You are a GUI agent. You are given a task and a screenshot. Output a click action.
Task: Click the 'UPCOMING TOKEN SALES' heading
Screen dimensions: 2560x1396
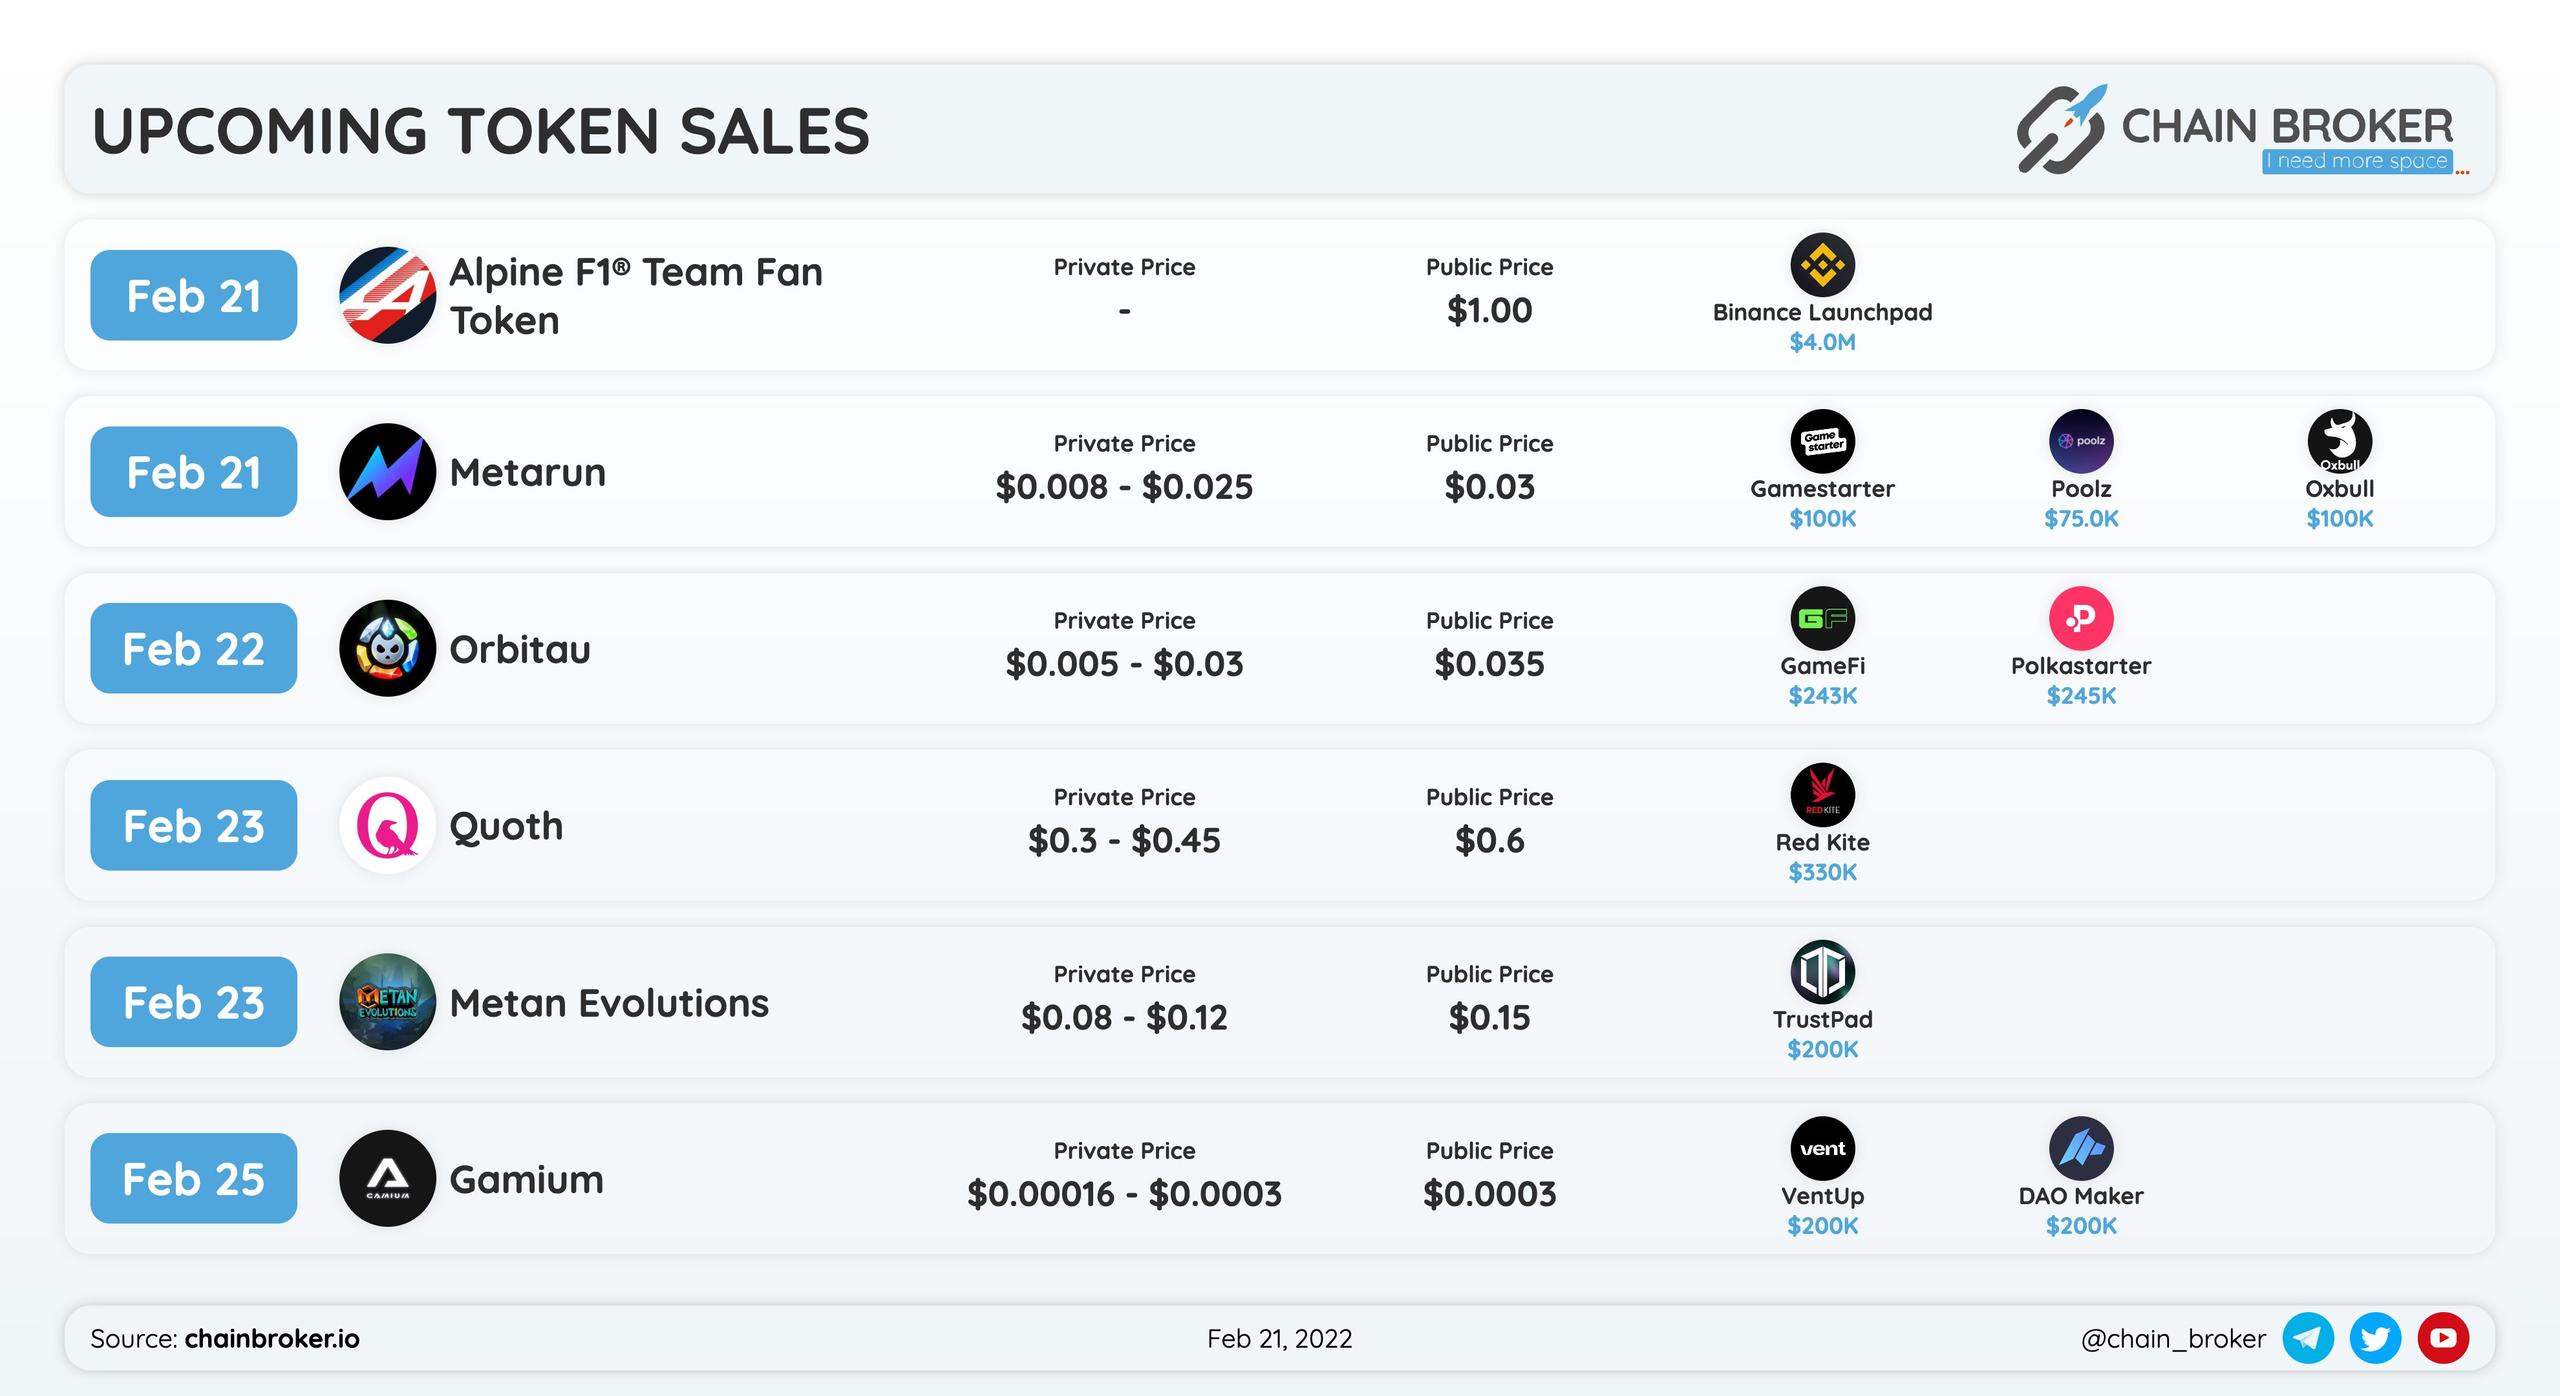[481, 131]
